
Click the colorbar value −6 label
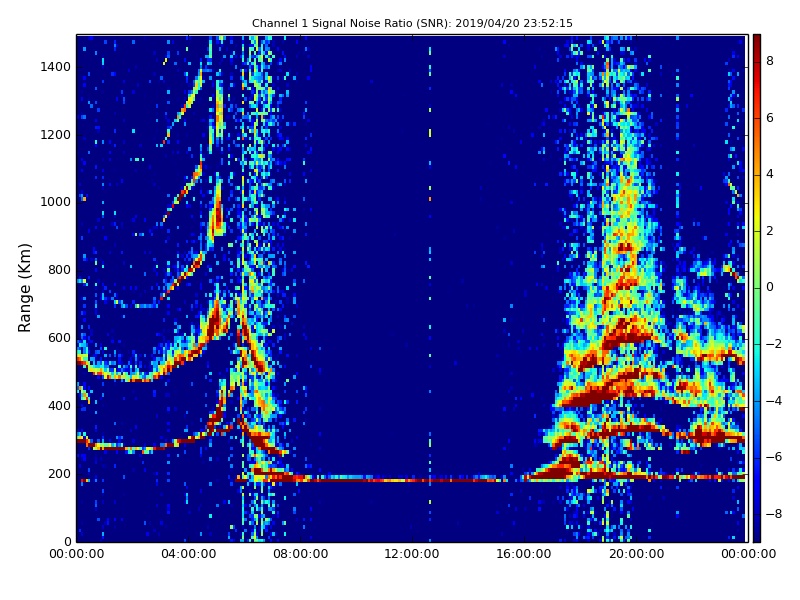click(774, 457)
